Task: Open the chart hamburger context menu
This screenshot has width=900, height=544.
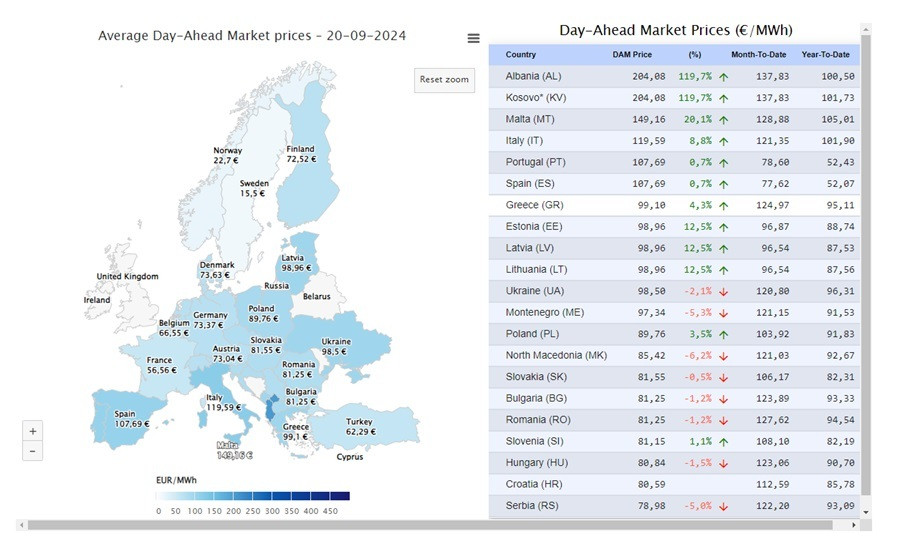Action: pyautogui.click(x=474, y=38)
